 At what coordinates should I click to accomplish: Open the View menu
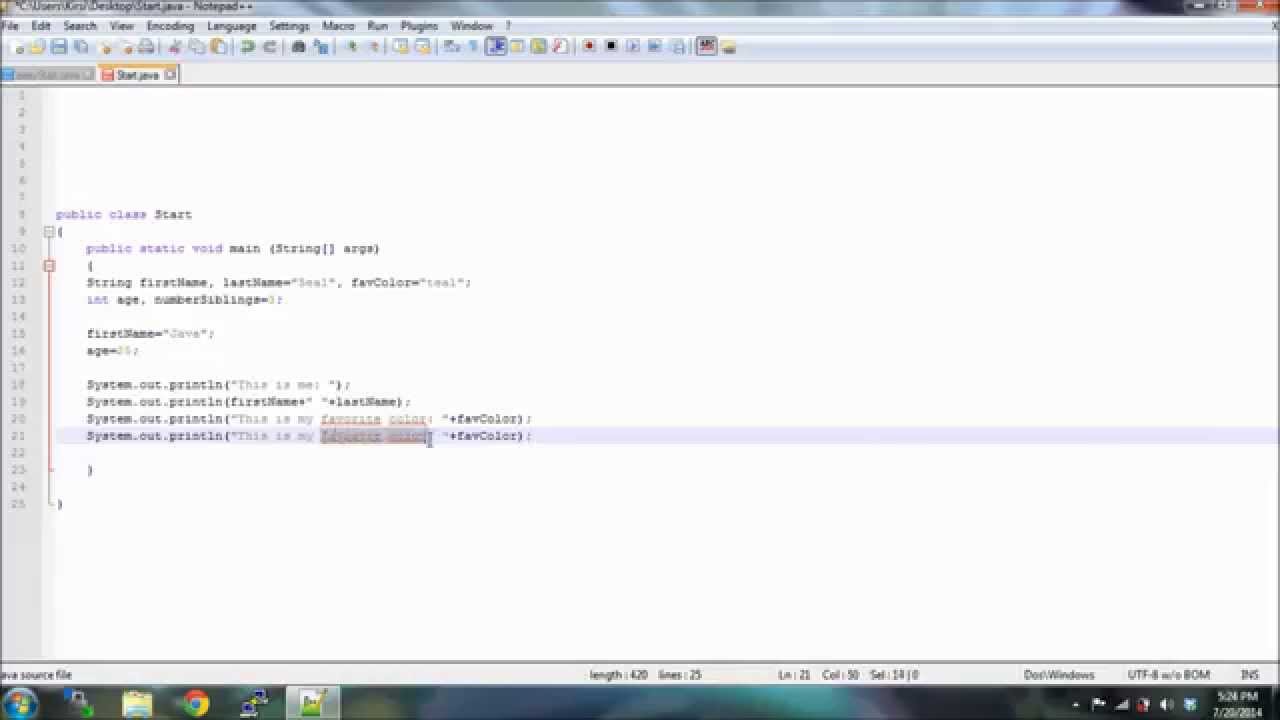click(x=121, y=26)
